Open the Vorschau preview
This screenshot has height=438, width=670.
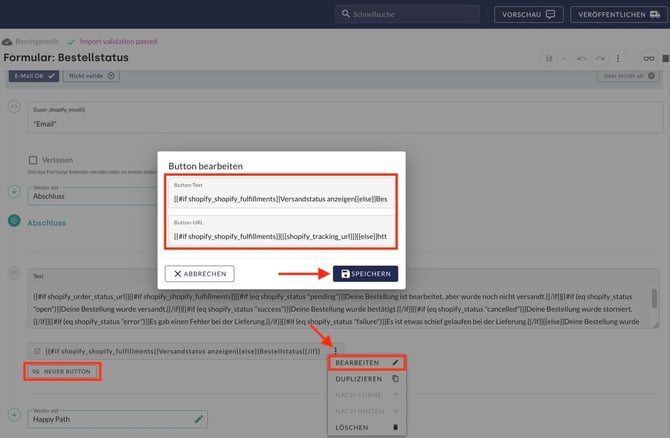pos(529,14)
